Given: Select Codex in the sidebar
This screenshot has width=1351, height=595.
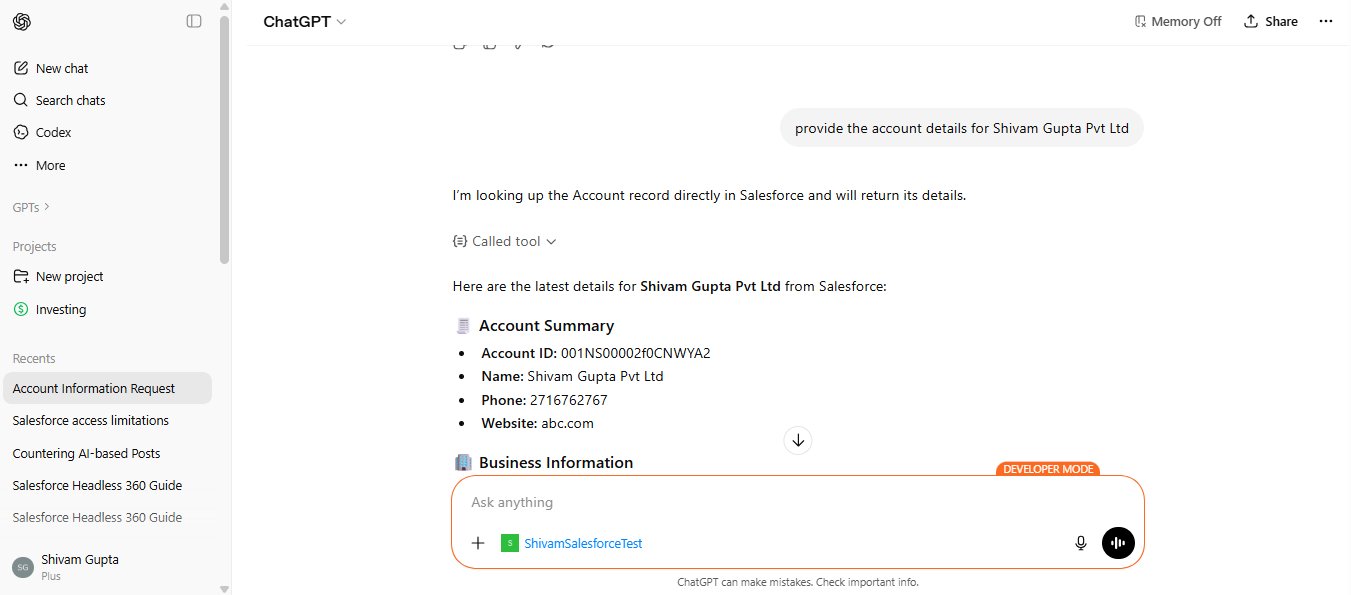Looking at the screenshot, I should [52, 132].
